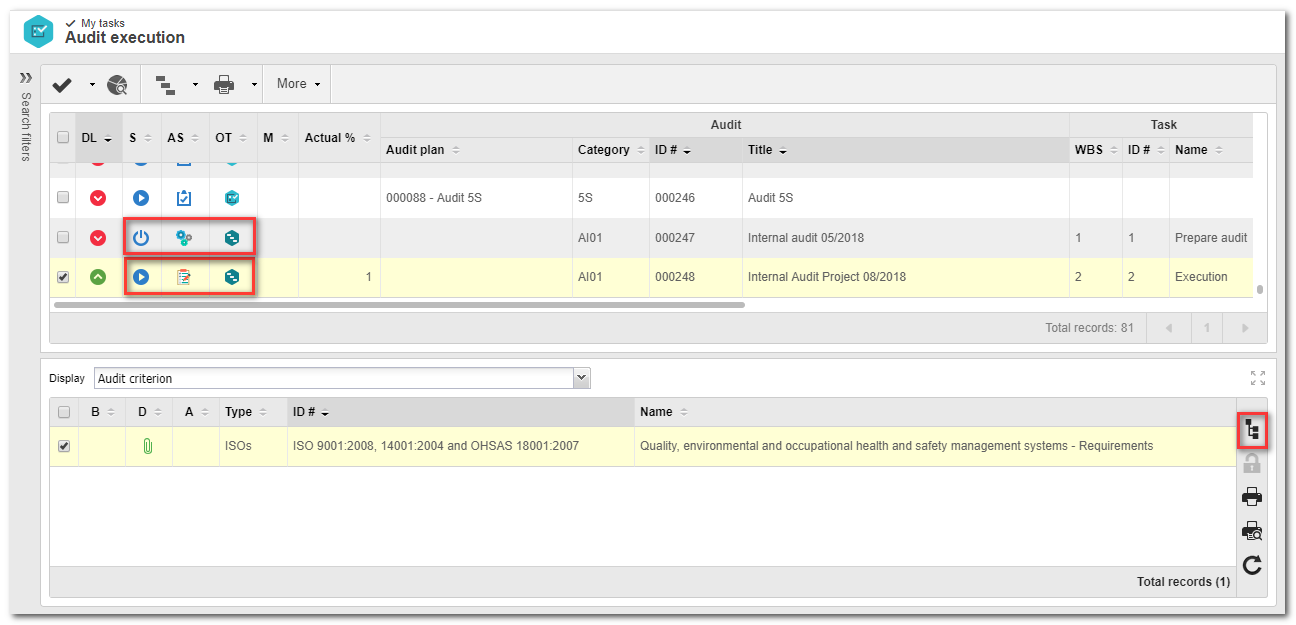Viewport: 1296px width, 625px height.
Task: Click the red deadline icon in Audit 5S row
Action: pyautogui.click(x=98, y=198)
